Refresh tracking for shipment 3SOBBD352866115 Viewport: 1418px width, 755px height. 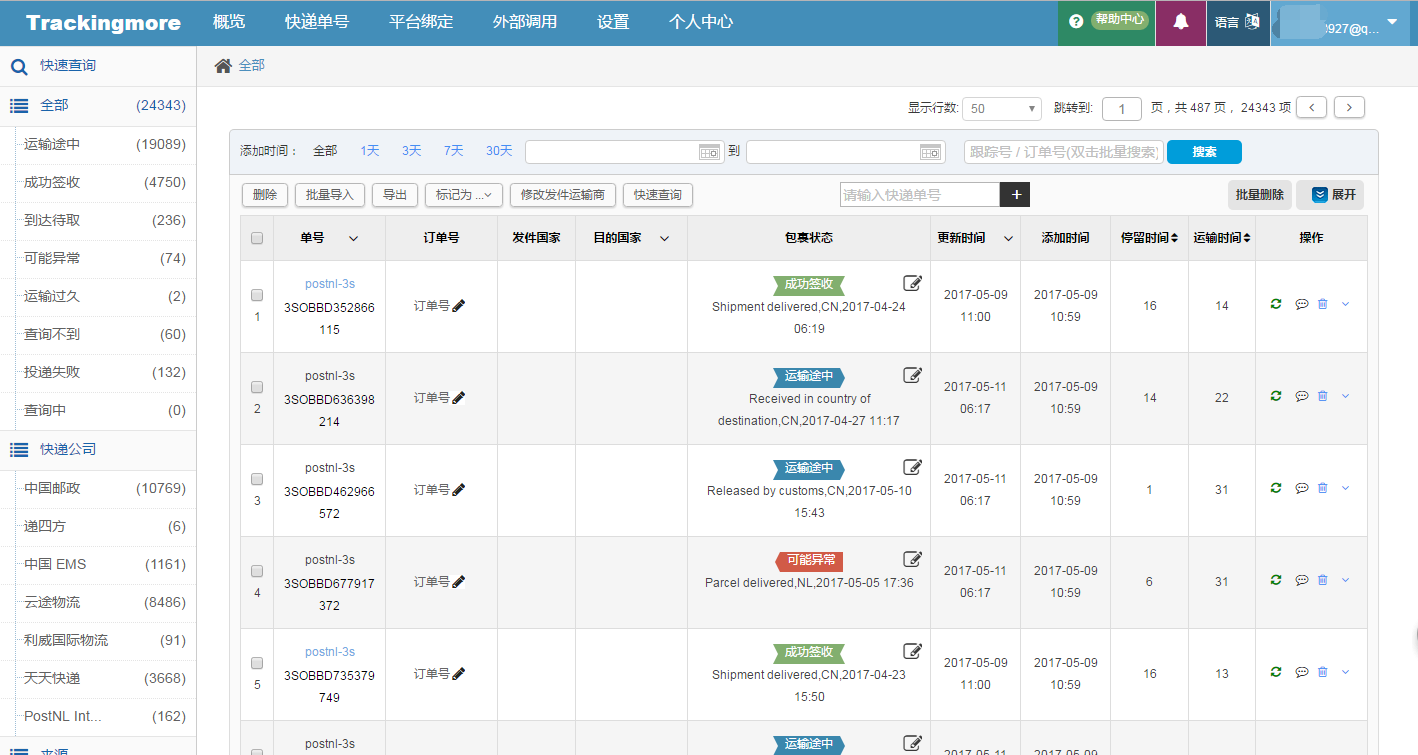pyautogui.click(x=1275, y=304)
